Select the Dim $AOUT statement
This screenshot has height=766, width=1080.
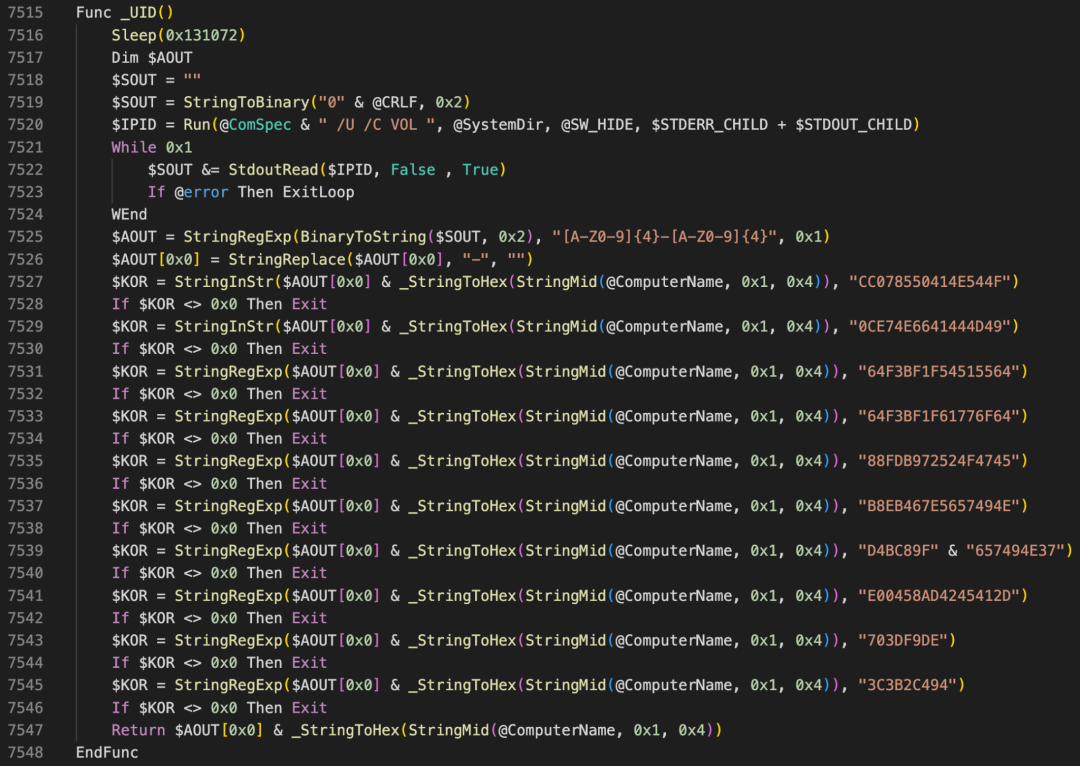pos(152,57)
